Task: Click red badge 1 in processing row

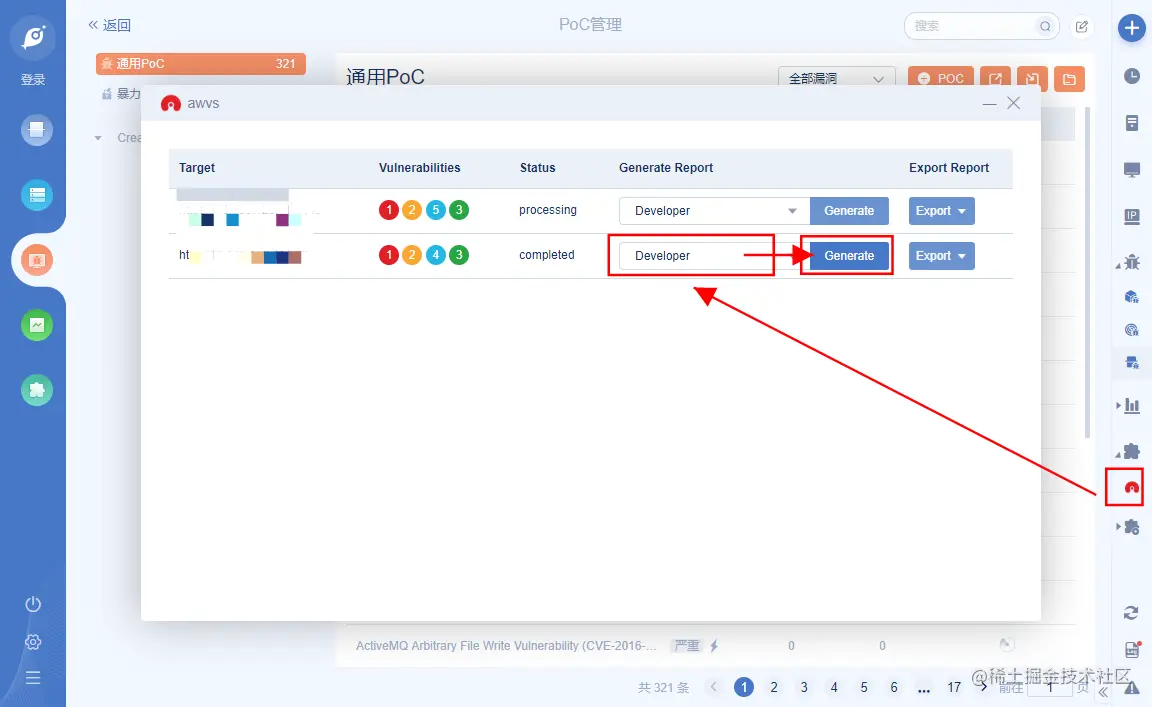Action: 389,210
